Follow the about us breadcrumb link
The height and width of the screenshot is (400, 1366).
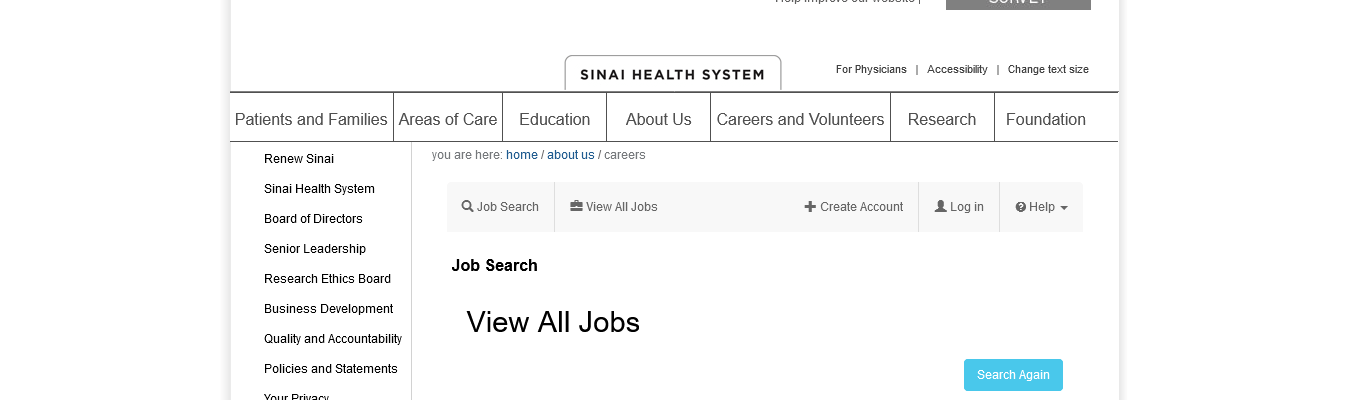tap(570, 155)
